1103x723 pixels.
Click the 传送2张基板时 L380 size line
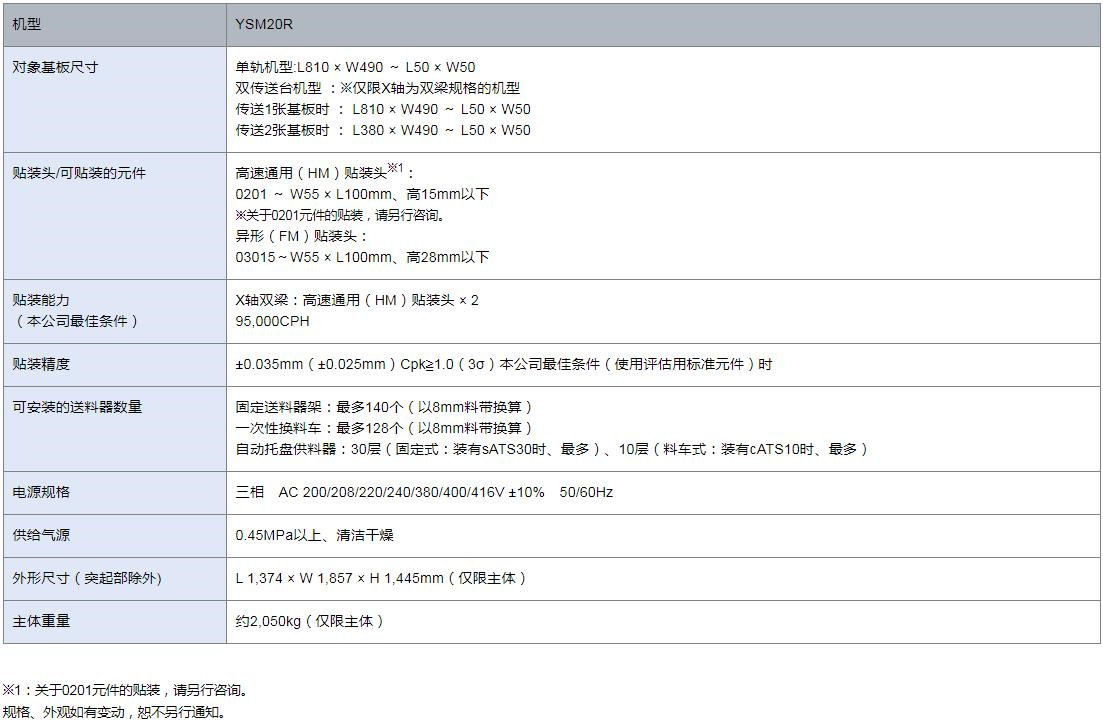click(x=383, y=130)
